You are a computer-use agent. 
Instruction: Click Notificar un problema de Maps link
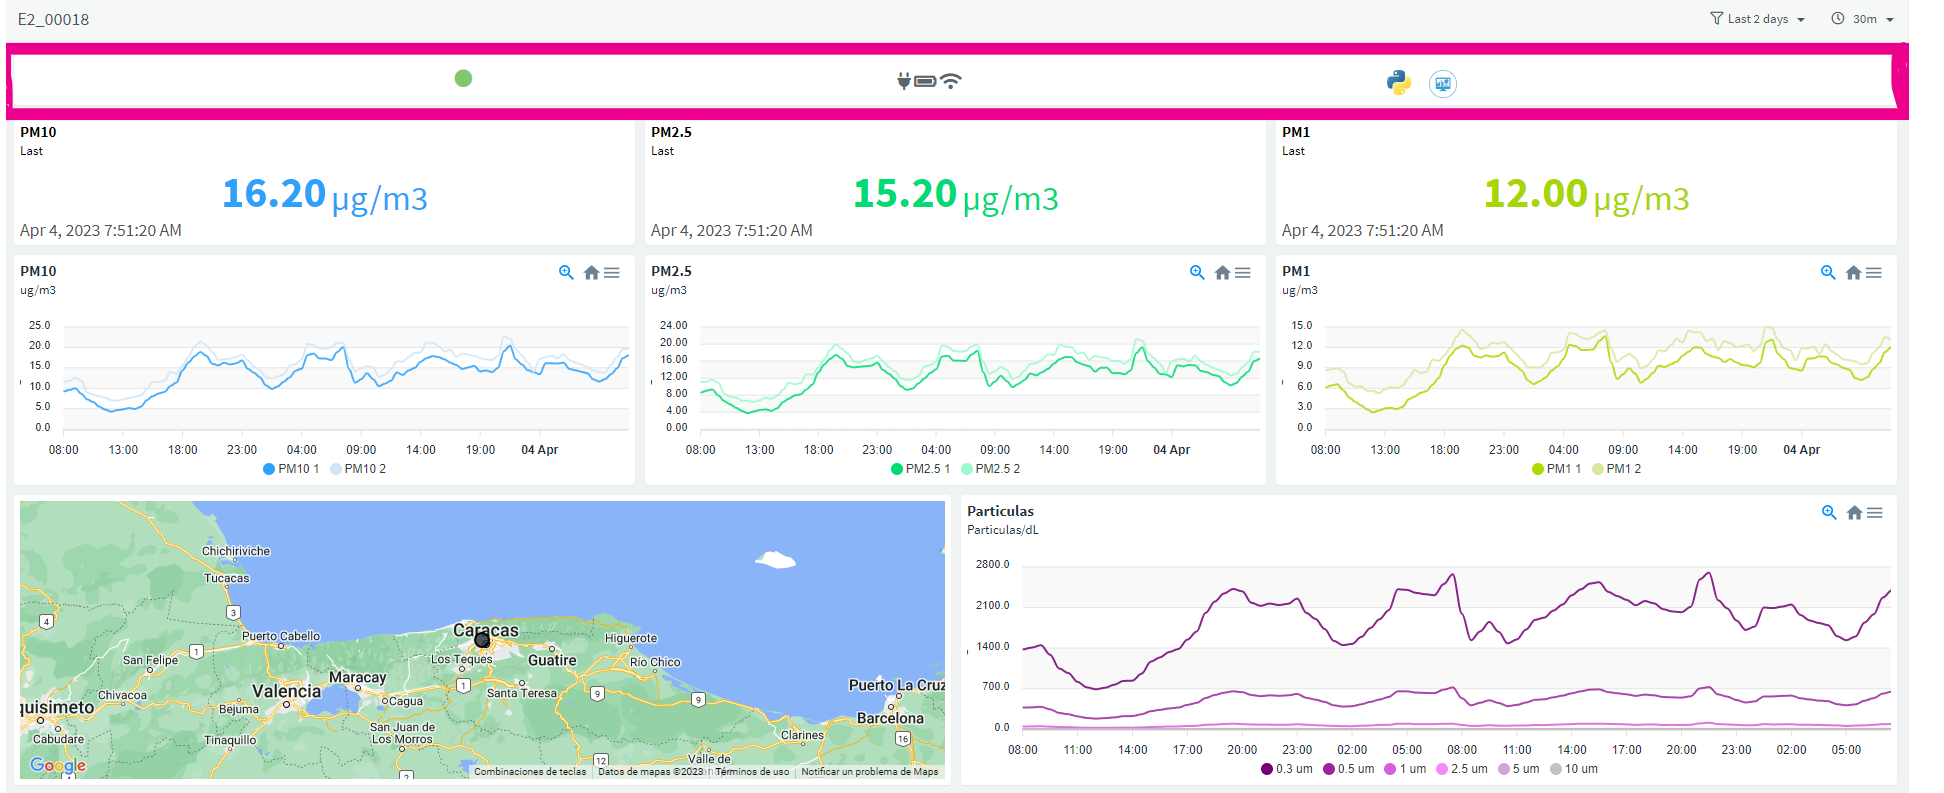pos(870,771)
